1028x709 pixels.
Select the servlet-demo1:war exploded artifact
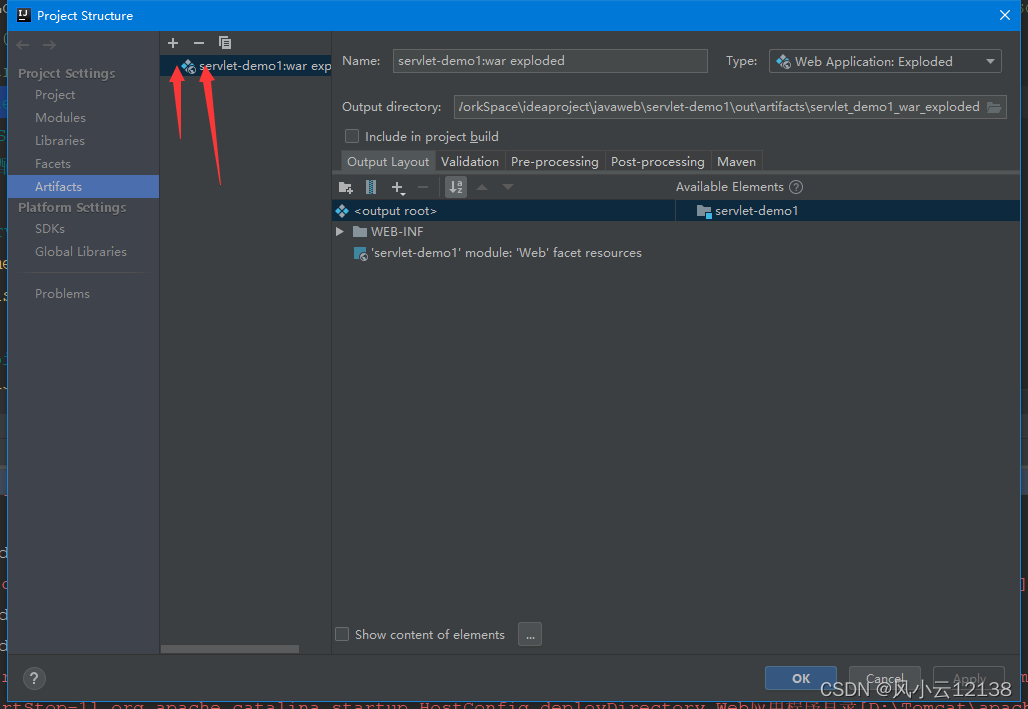click(253, 65)
